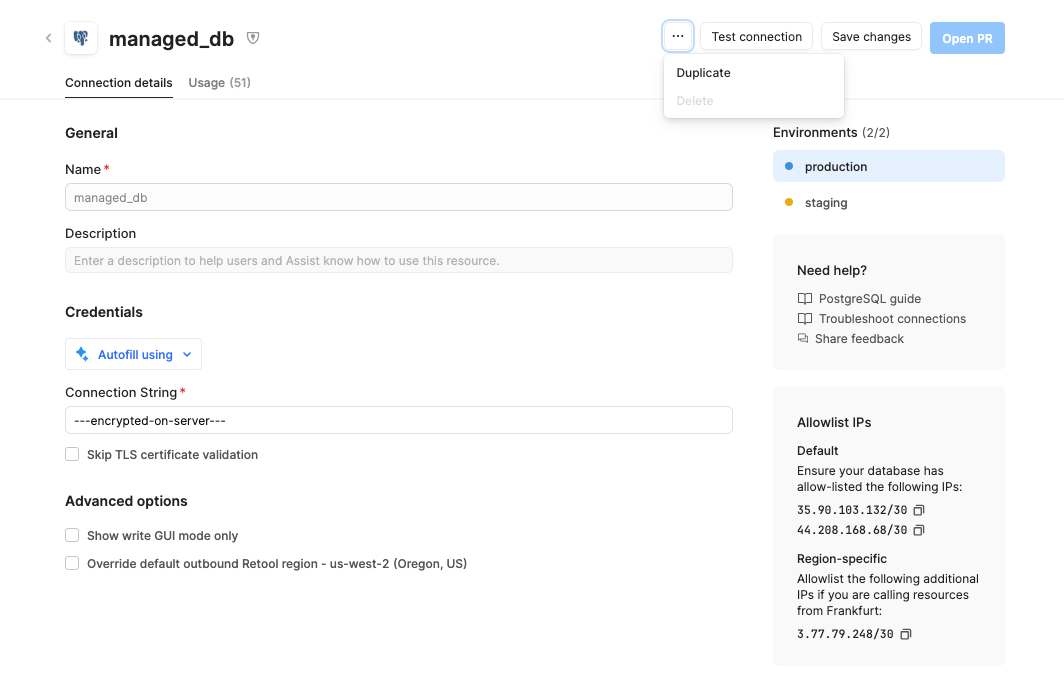Screen dimensions: 1064x697
Task: Switch to the Usage tab
Action: (219, 83)
